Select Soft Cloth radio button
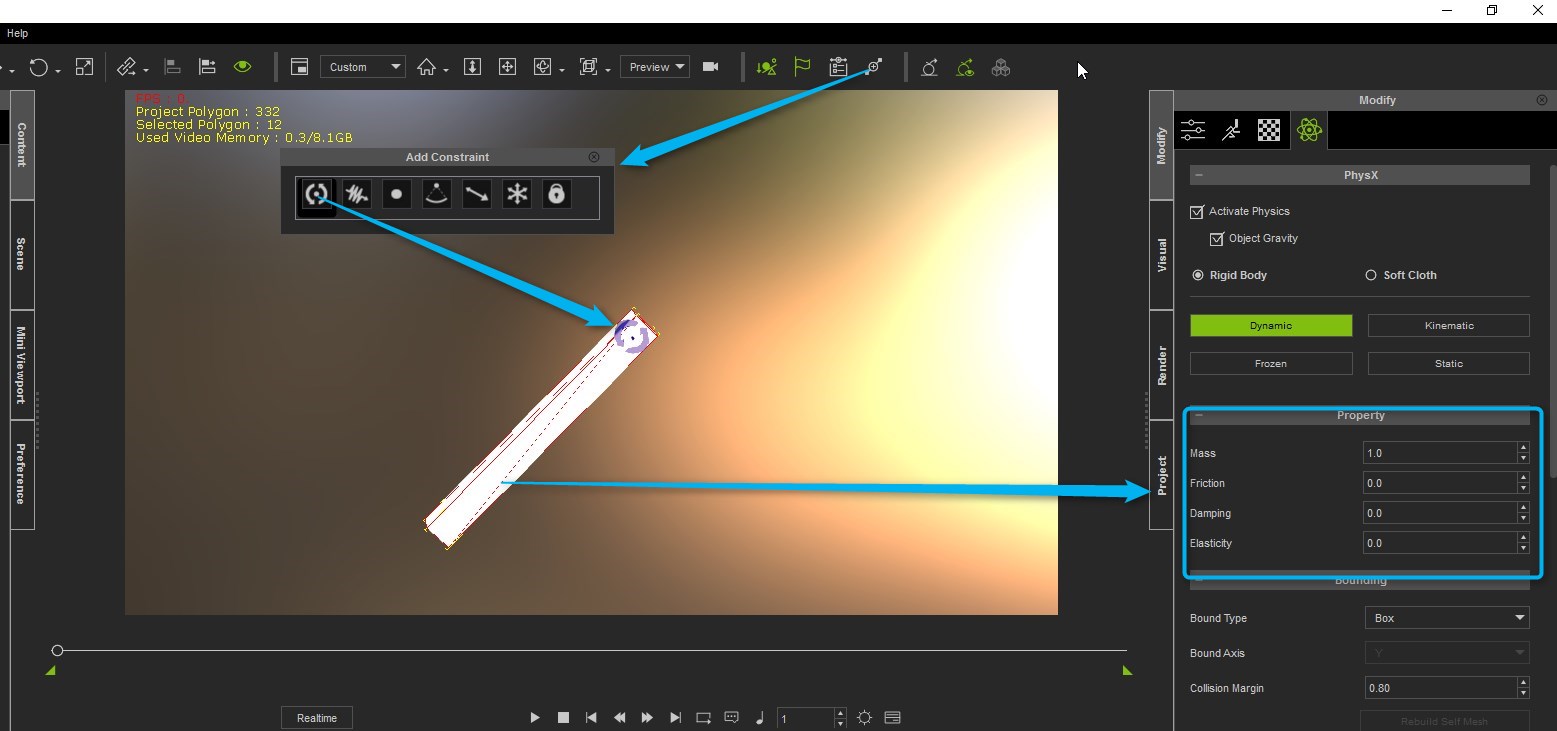Viewport: 1557px width, 731px height. tap(1371, 275)
